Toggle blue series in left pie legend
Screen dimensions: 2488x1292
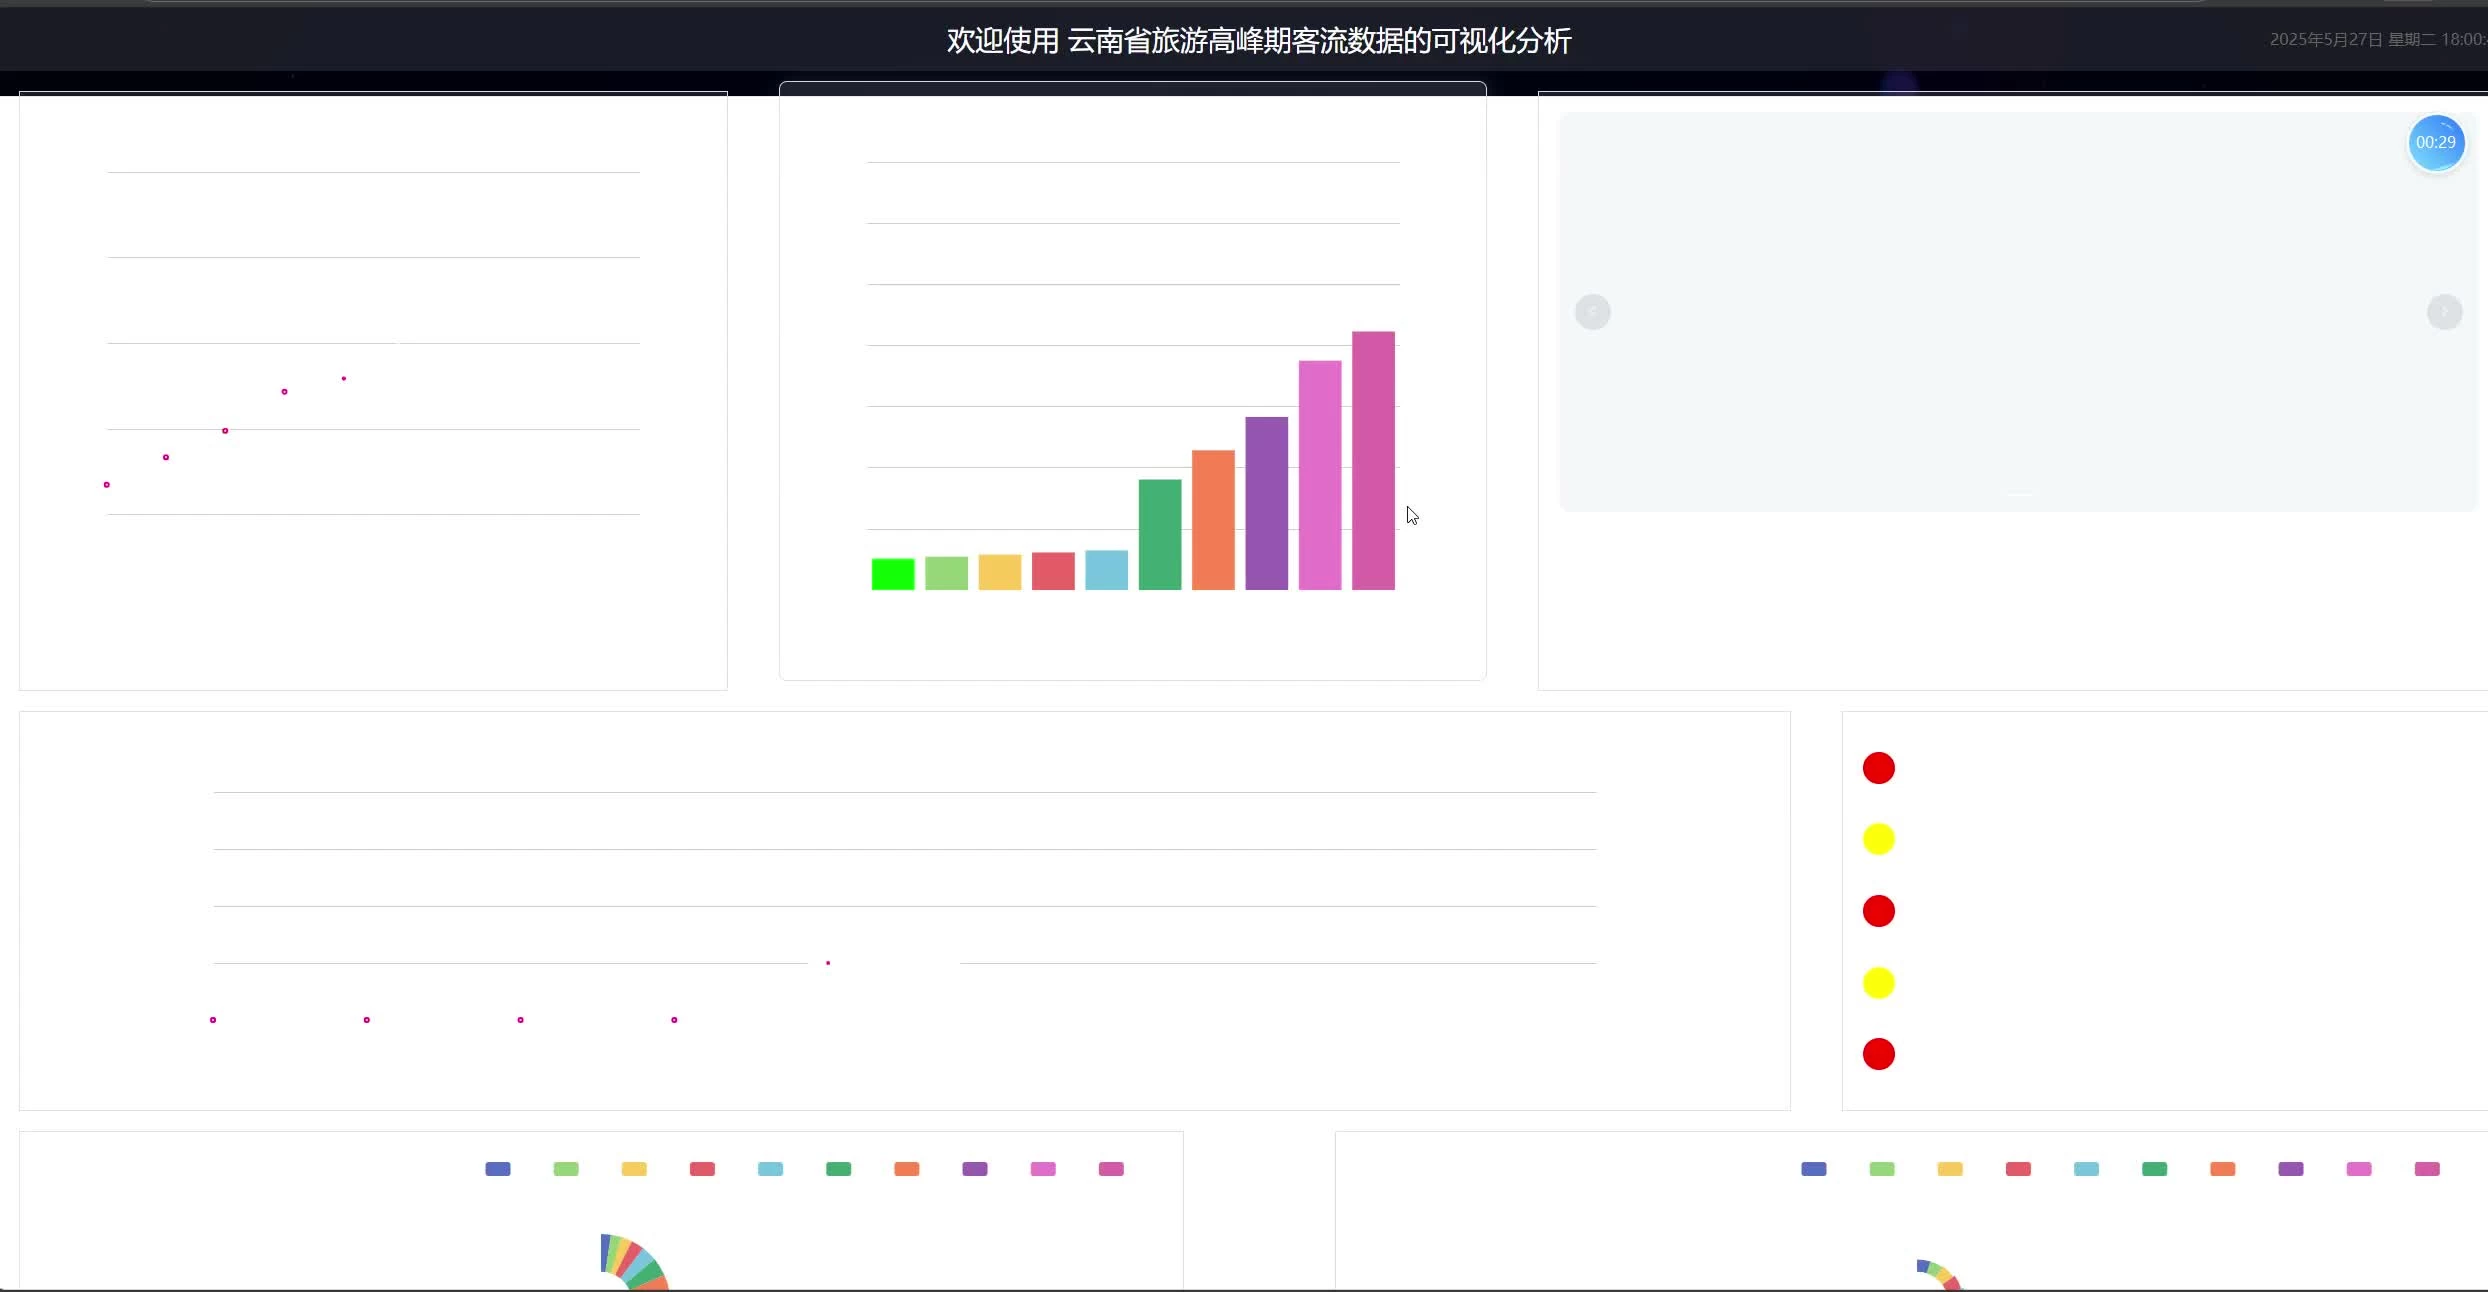[x=498, y=1169]
